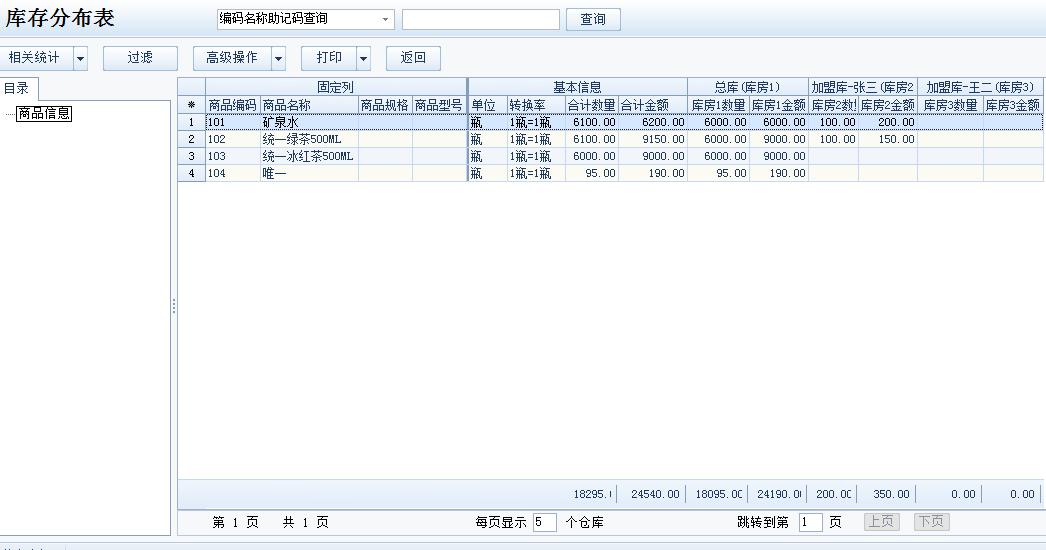Expand the 相关统计 dropdown arrow

point(80,58)
